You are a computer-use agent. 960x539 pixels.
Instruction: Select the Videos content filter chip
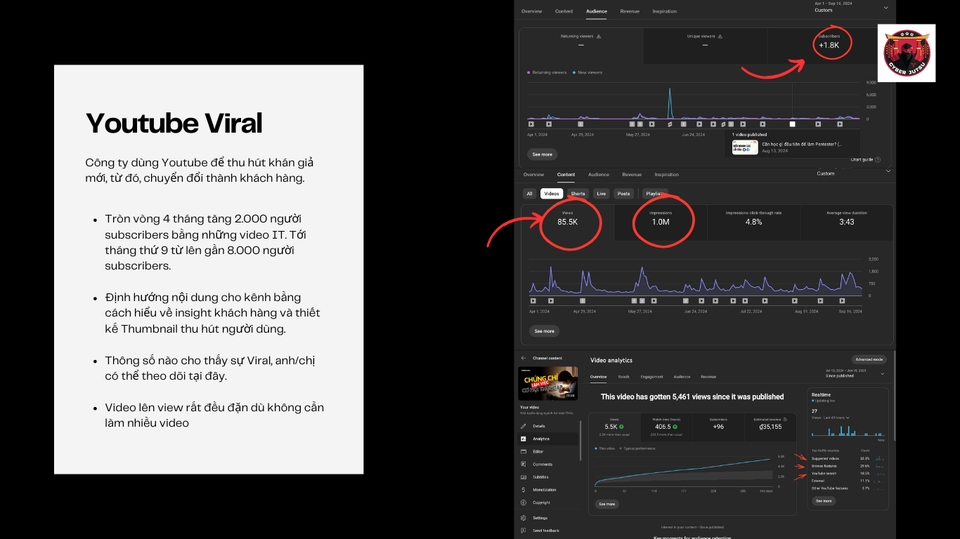(552, 194)
